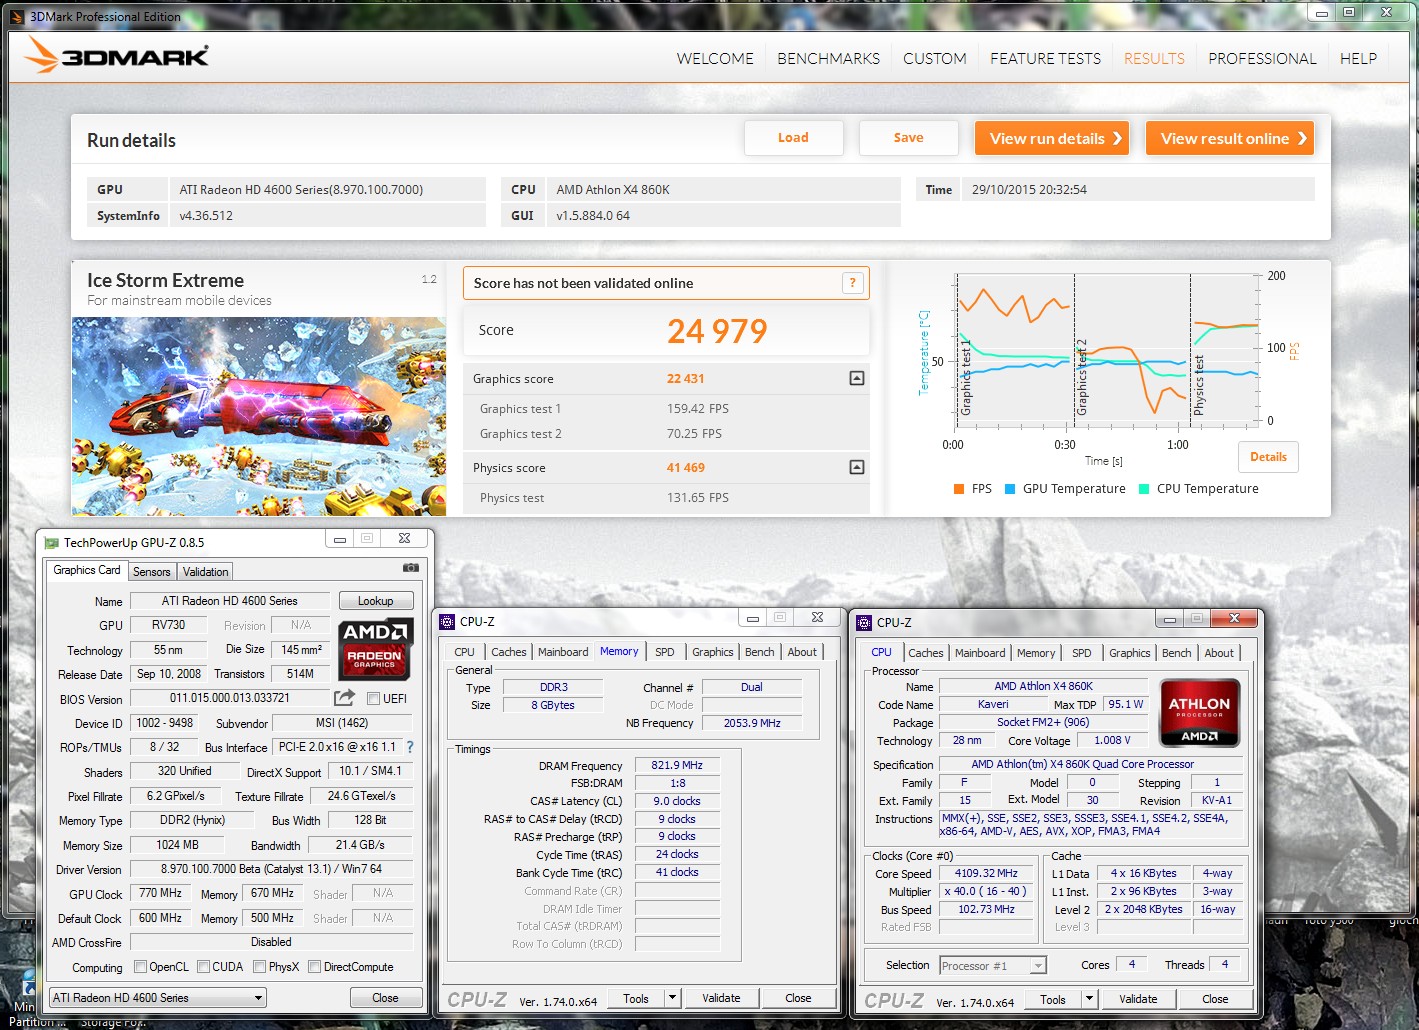Collapse the Physics score section

click(856, 467)
